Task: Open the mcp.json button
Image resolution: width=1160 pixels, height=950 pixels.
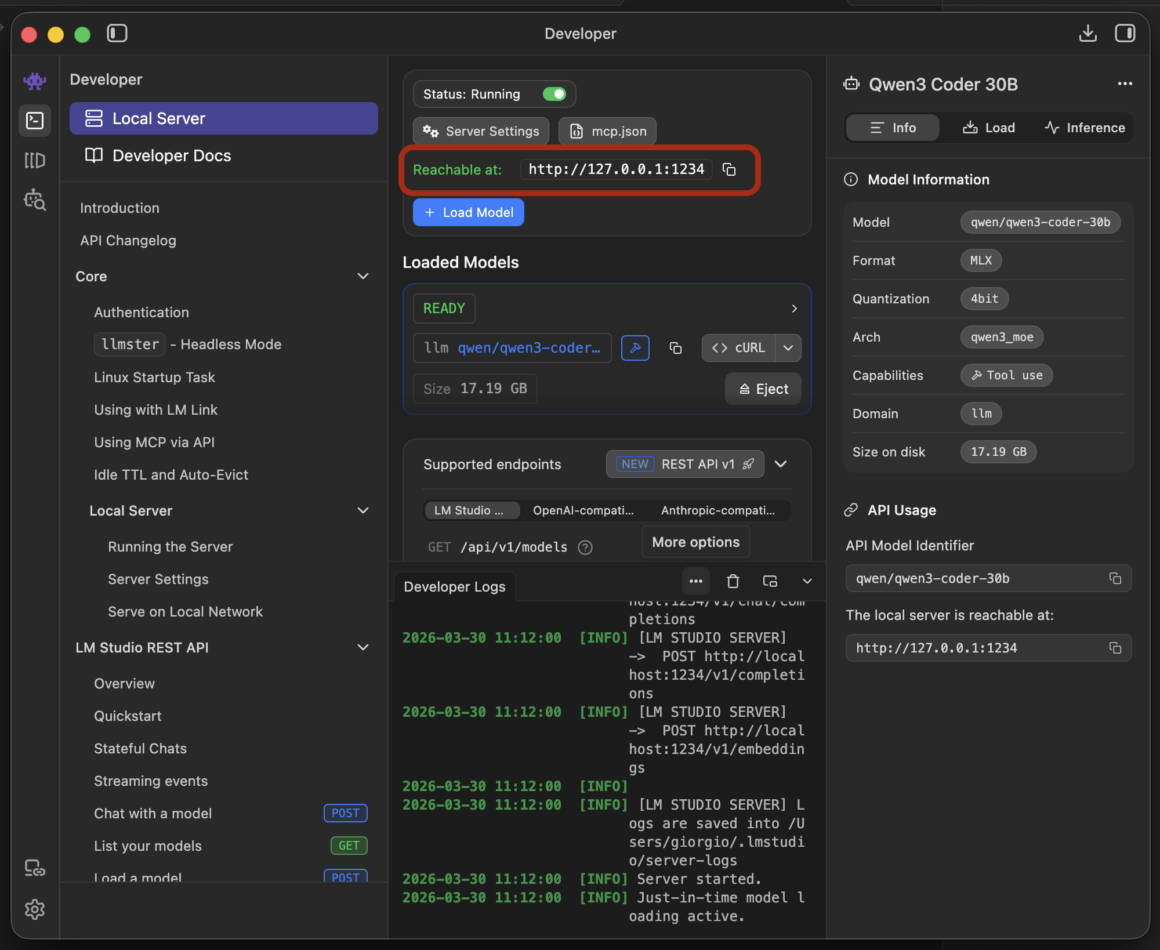Action: 607,131
